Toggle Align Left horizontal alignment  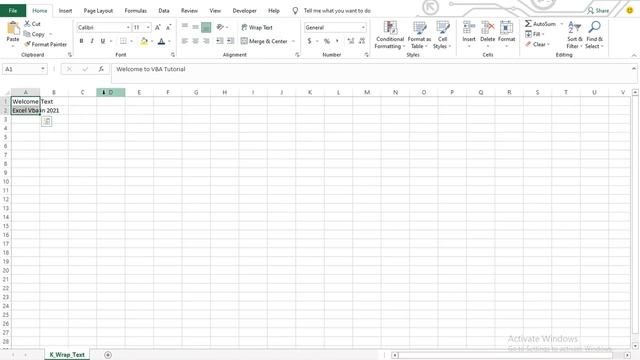185,41
